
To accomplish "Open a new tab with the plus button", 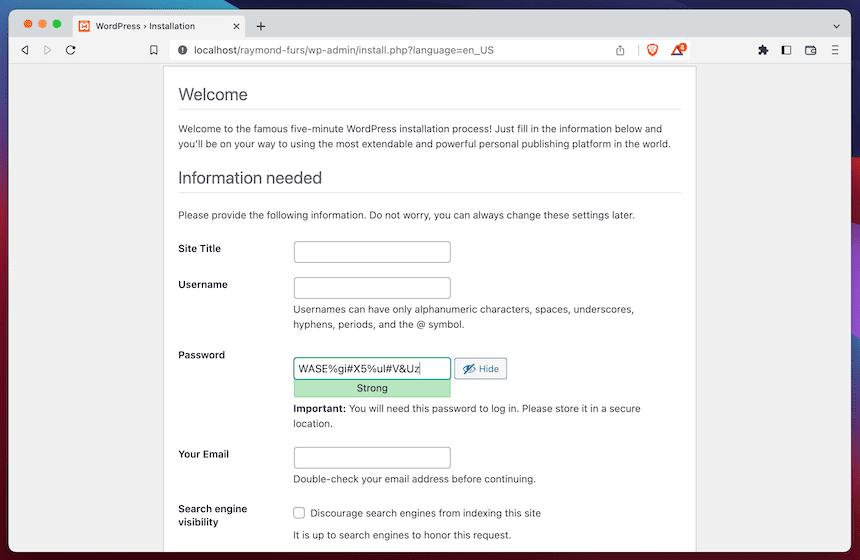I will (x=261, y=26).
